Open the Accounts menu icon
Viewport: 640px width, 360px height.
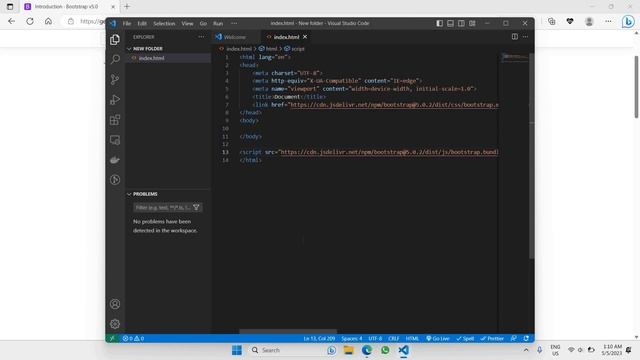(x=115, y=304)
